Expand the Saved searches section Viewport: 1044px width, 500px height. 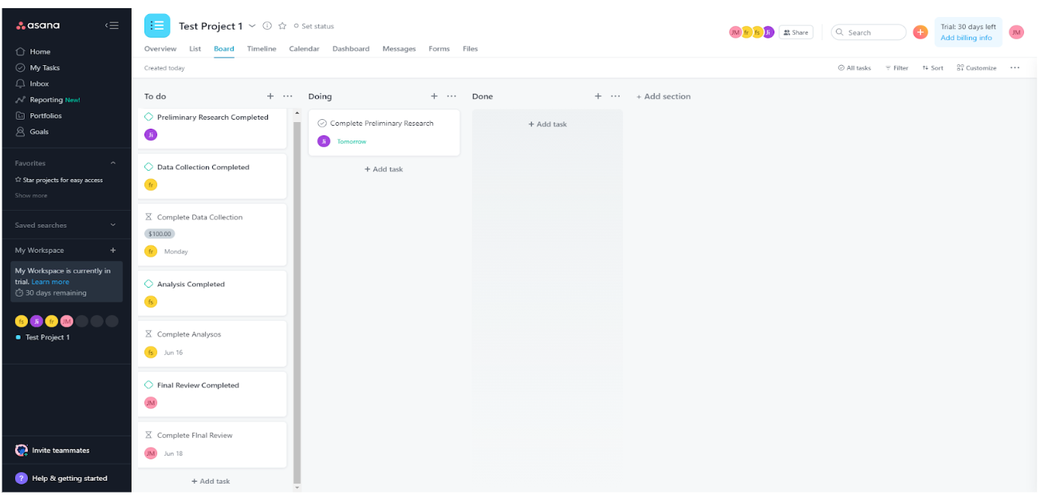[113, 225]
